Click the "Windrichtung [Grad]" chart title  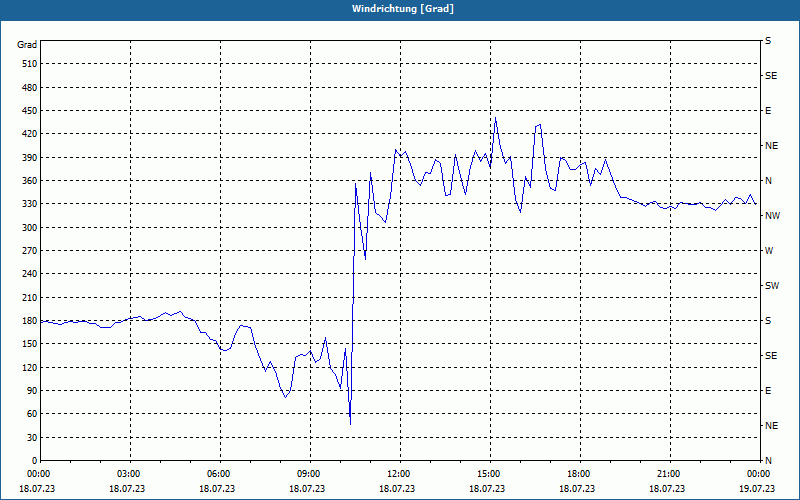[x=403, y=9]
